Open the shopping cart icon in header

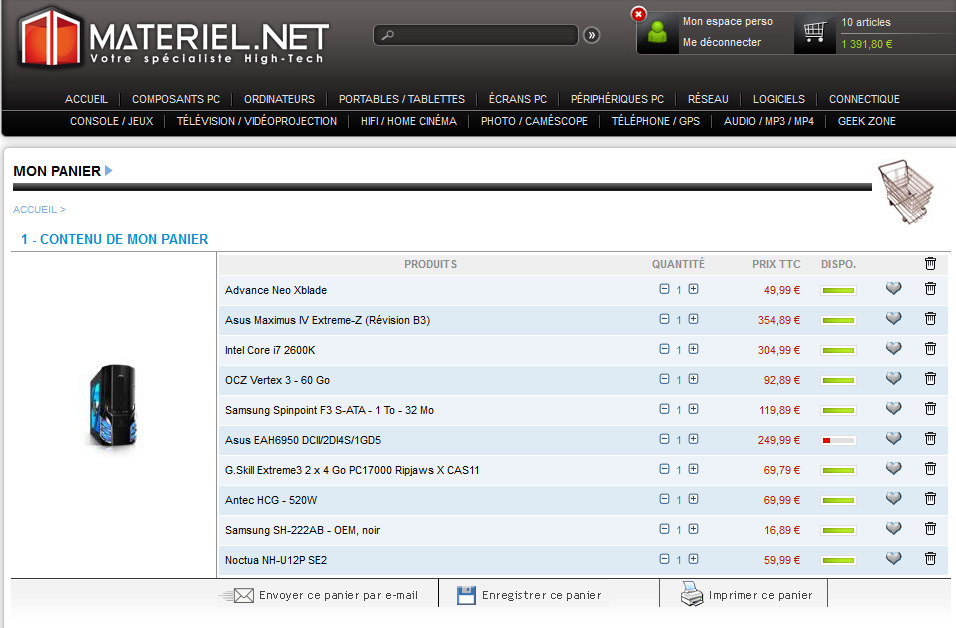[x=814, y=34]
